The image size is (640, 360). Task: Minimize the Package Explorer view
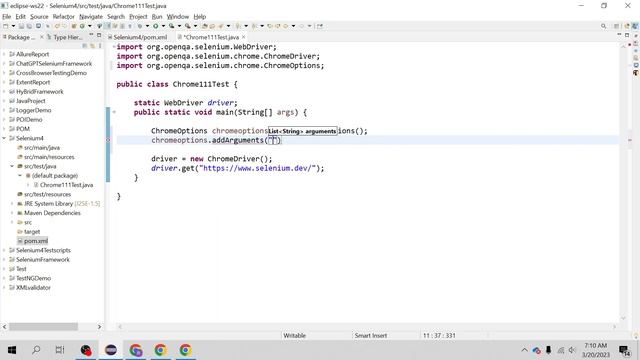click(91, 35)
